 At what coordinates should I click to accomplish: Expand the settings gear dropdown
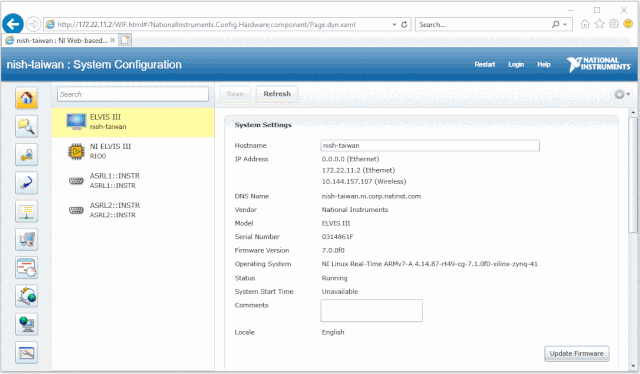pos(622,94)
